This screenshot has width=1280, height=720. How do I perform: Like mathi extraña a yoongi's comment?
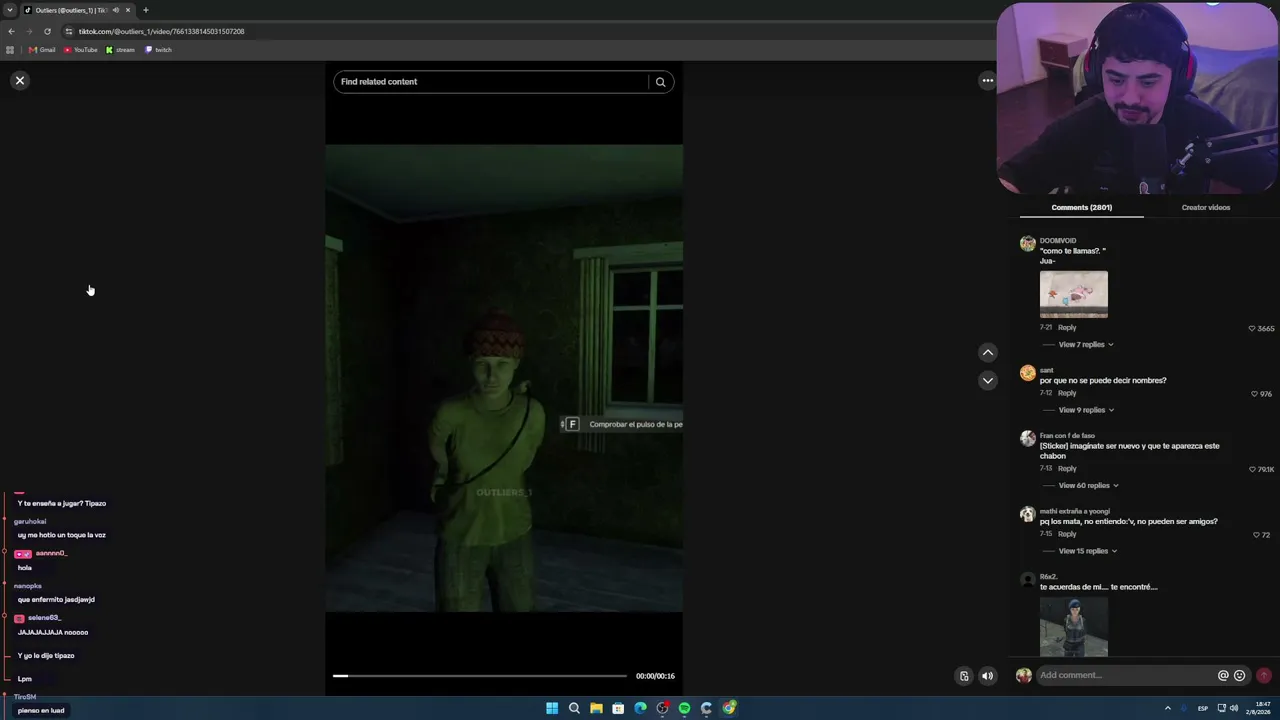(1256, 535)
